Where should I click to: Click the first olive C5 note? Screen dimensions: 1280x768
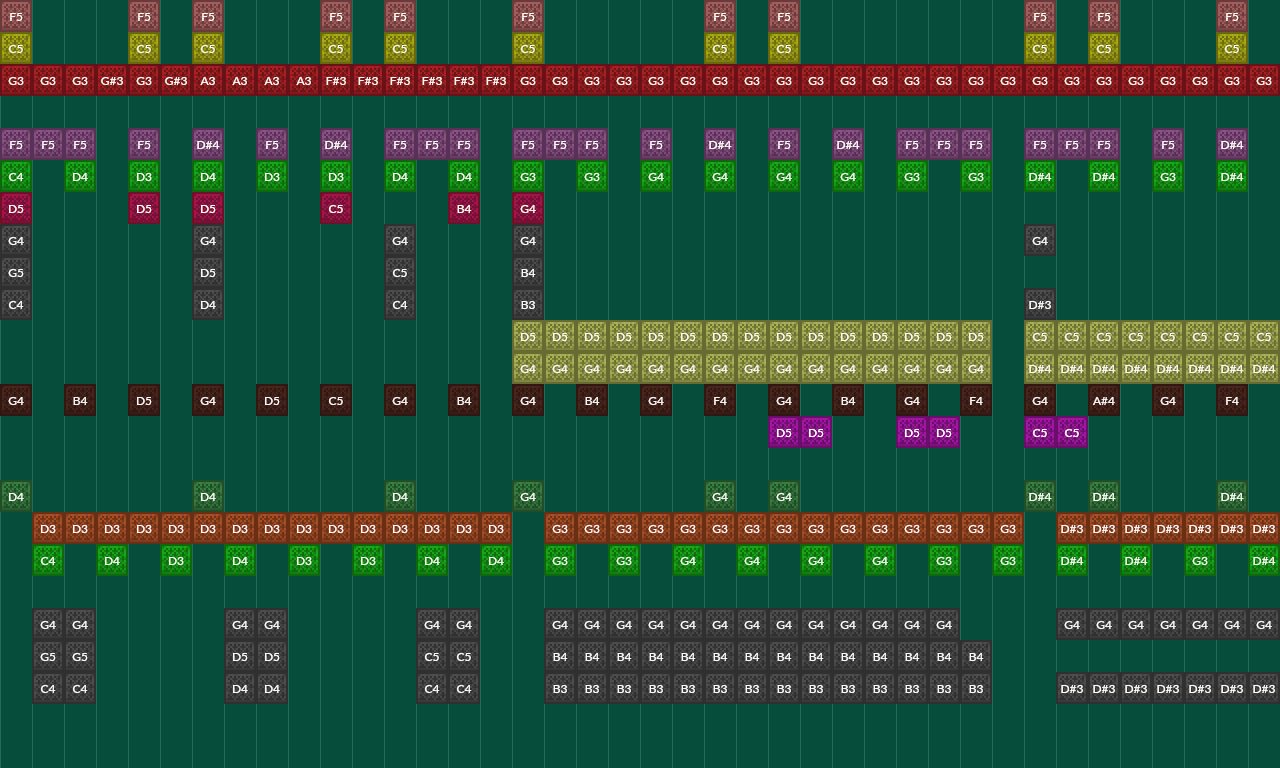tap(1040, 337)
